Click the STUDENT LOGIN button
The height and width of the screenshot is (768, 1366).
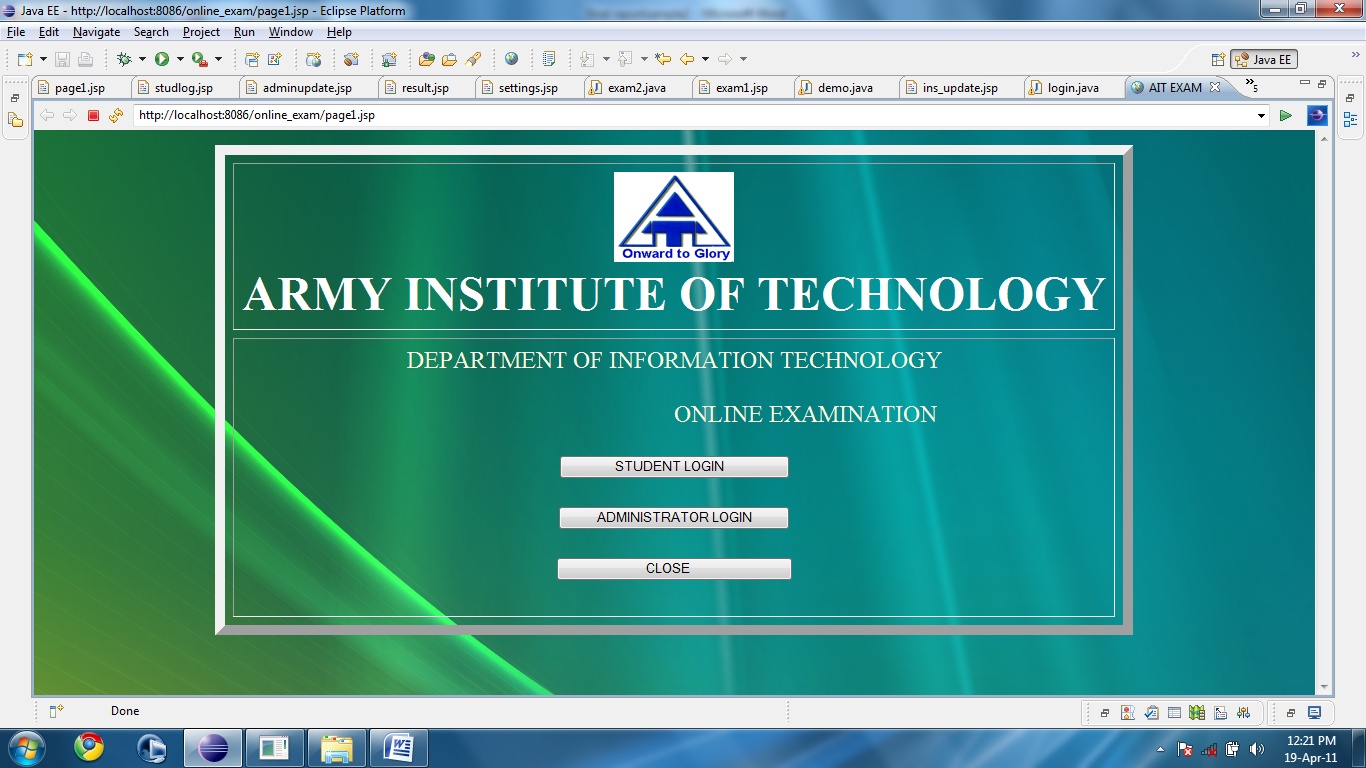674,467
